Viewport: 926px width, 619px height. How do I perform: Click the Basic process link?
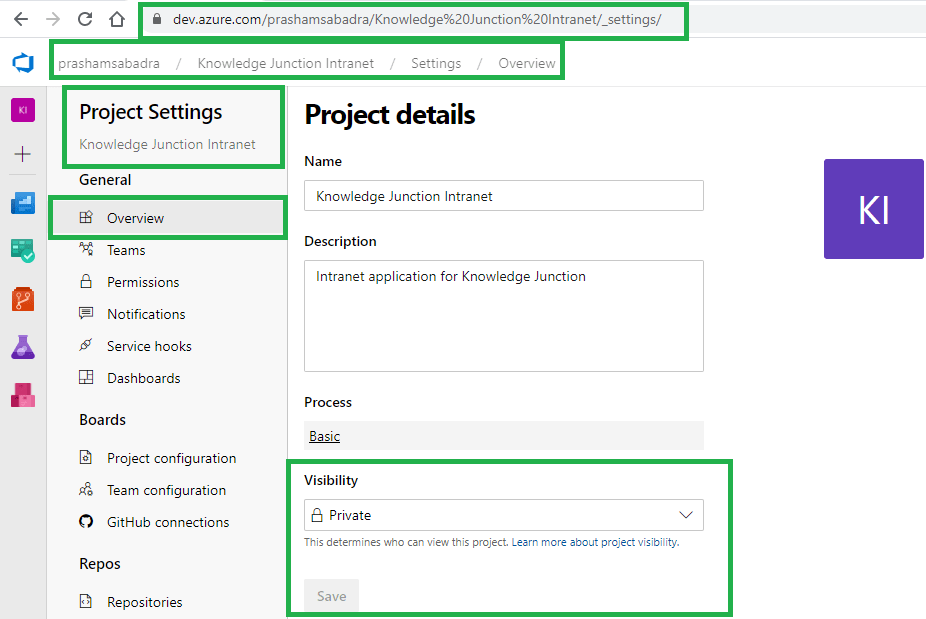pos(324,436)
